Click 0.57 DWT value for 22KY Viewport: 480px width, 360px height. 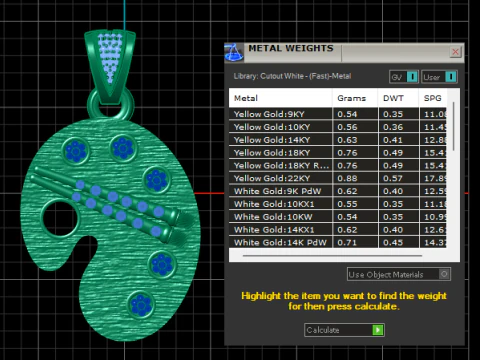point(393,178)
